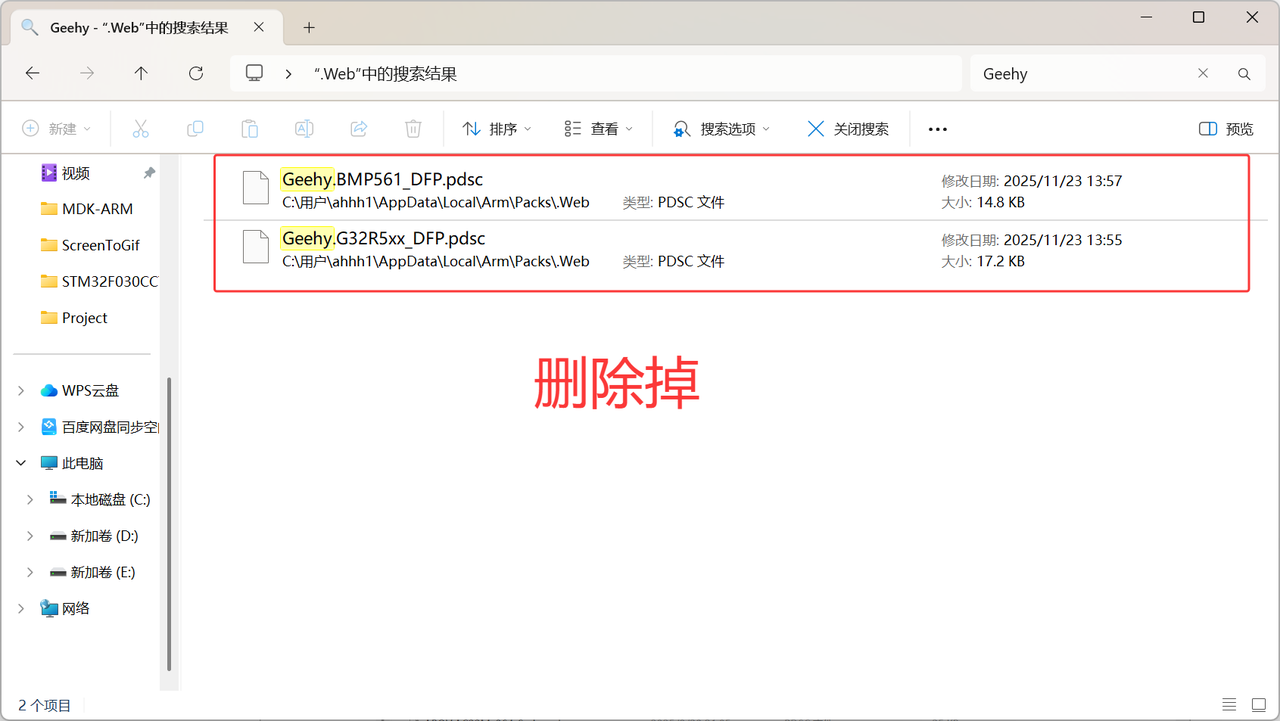Click the pin icon beside 视频

point(149,173)
